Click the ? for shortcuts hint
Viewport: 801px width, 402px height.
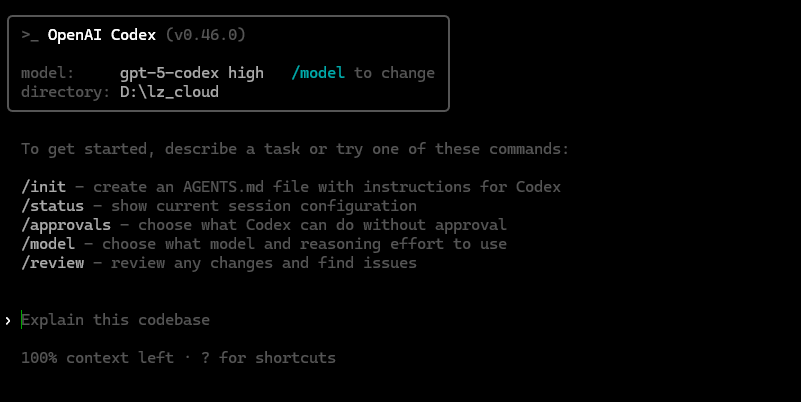point(277,358)
